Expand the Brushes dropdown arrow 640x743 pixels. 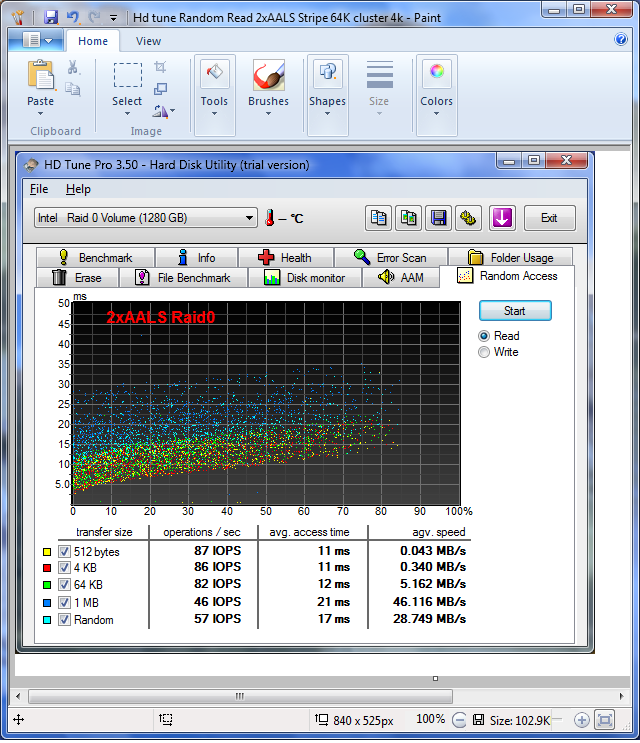point(268,114)
